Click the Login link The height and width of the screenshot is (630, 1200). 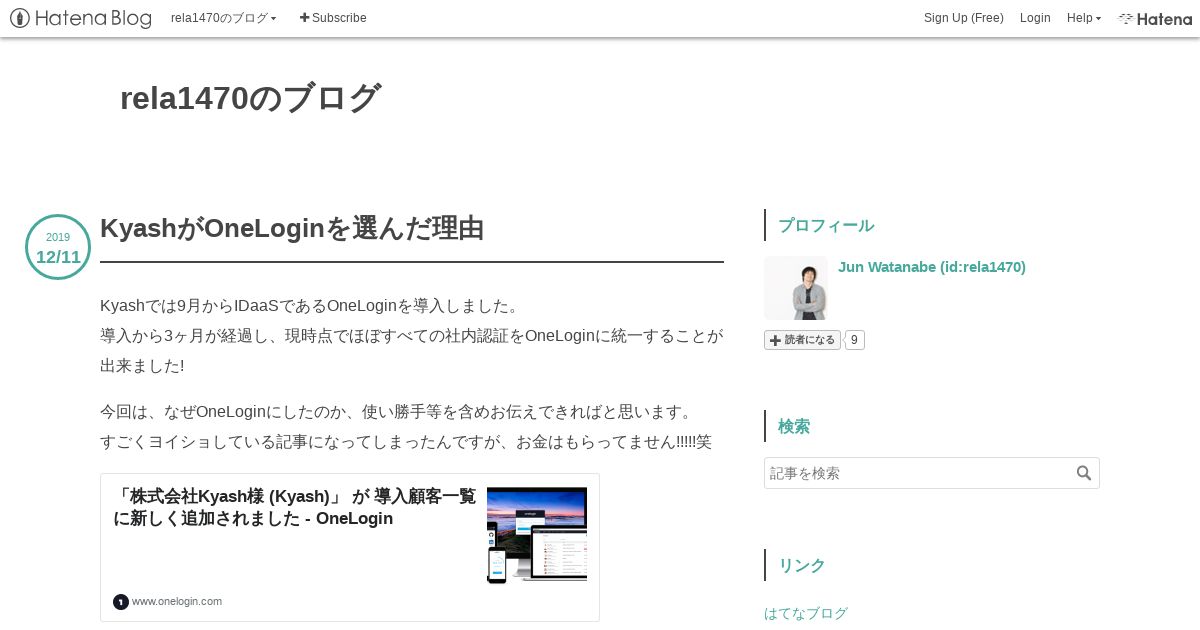click(1035, 18)
